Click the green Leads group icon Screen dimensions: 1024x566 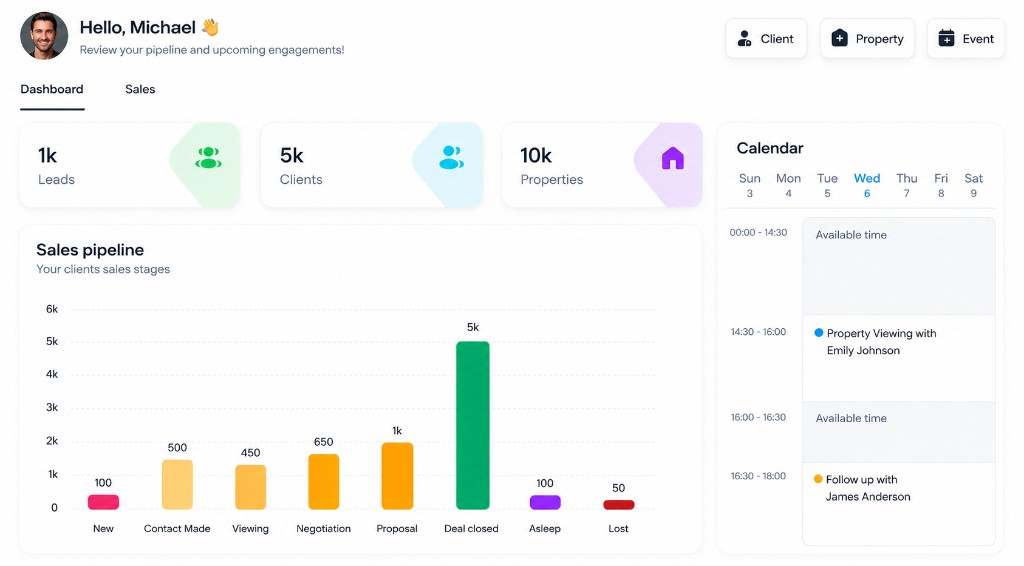tap(208, 158)
